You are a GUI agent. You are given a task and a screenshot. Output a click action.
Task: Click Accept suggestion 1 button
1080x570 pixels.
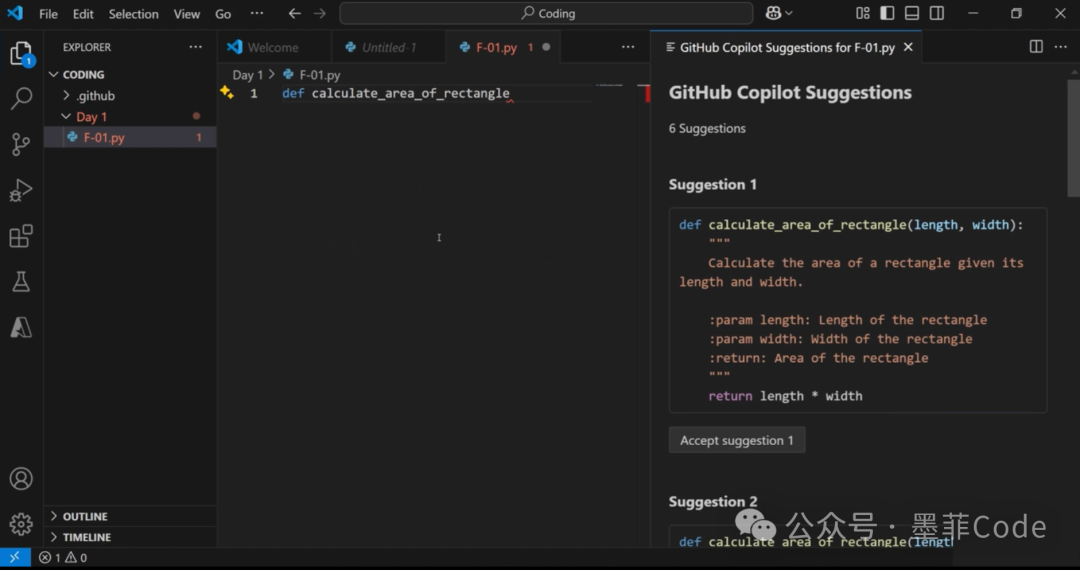pos(737,440)
